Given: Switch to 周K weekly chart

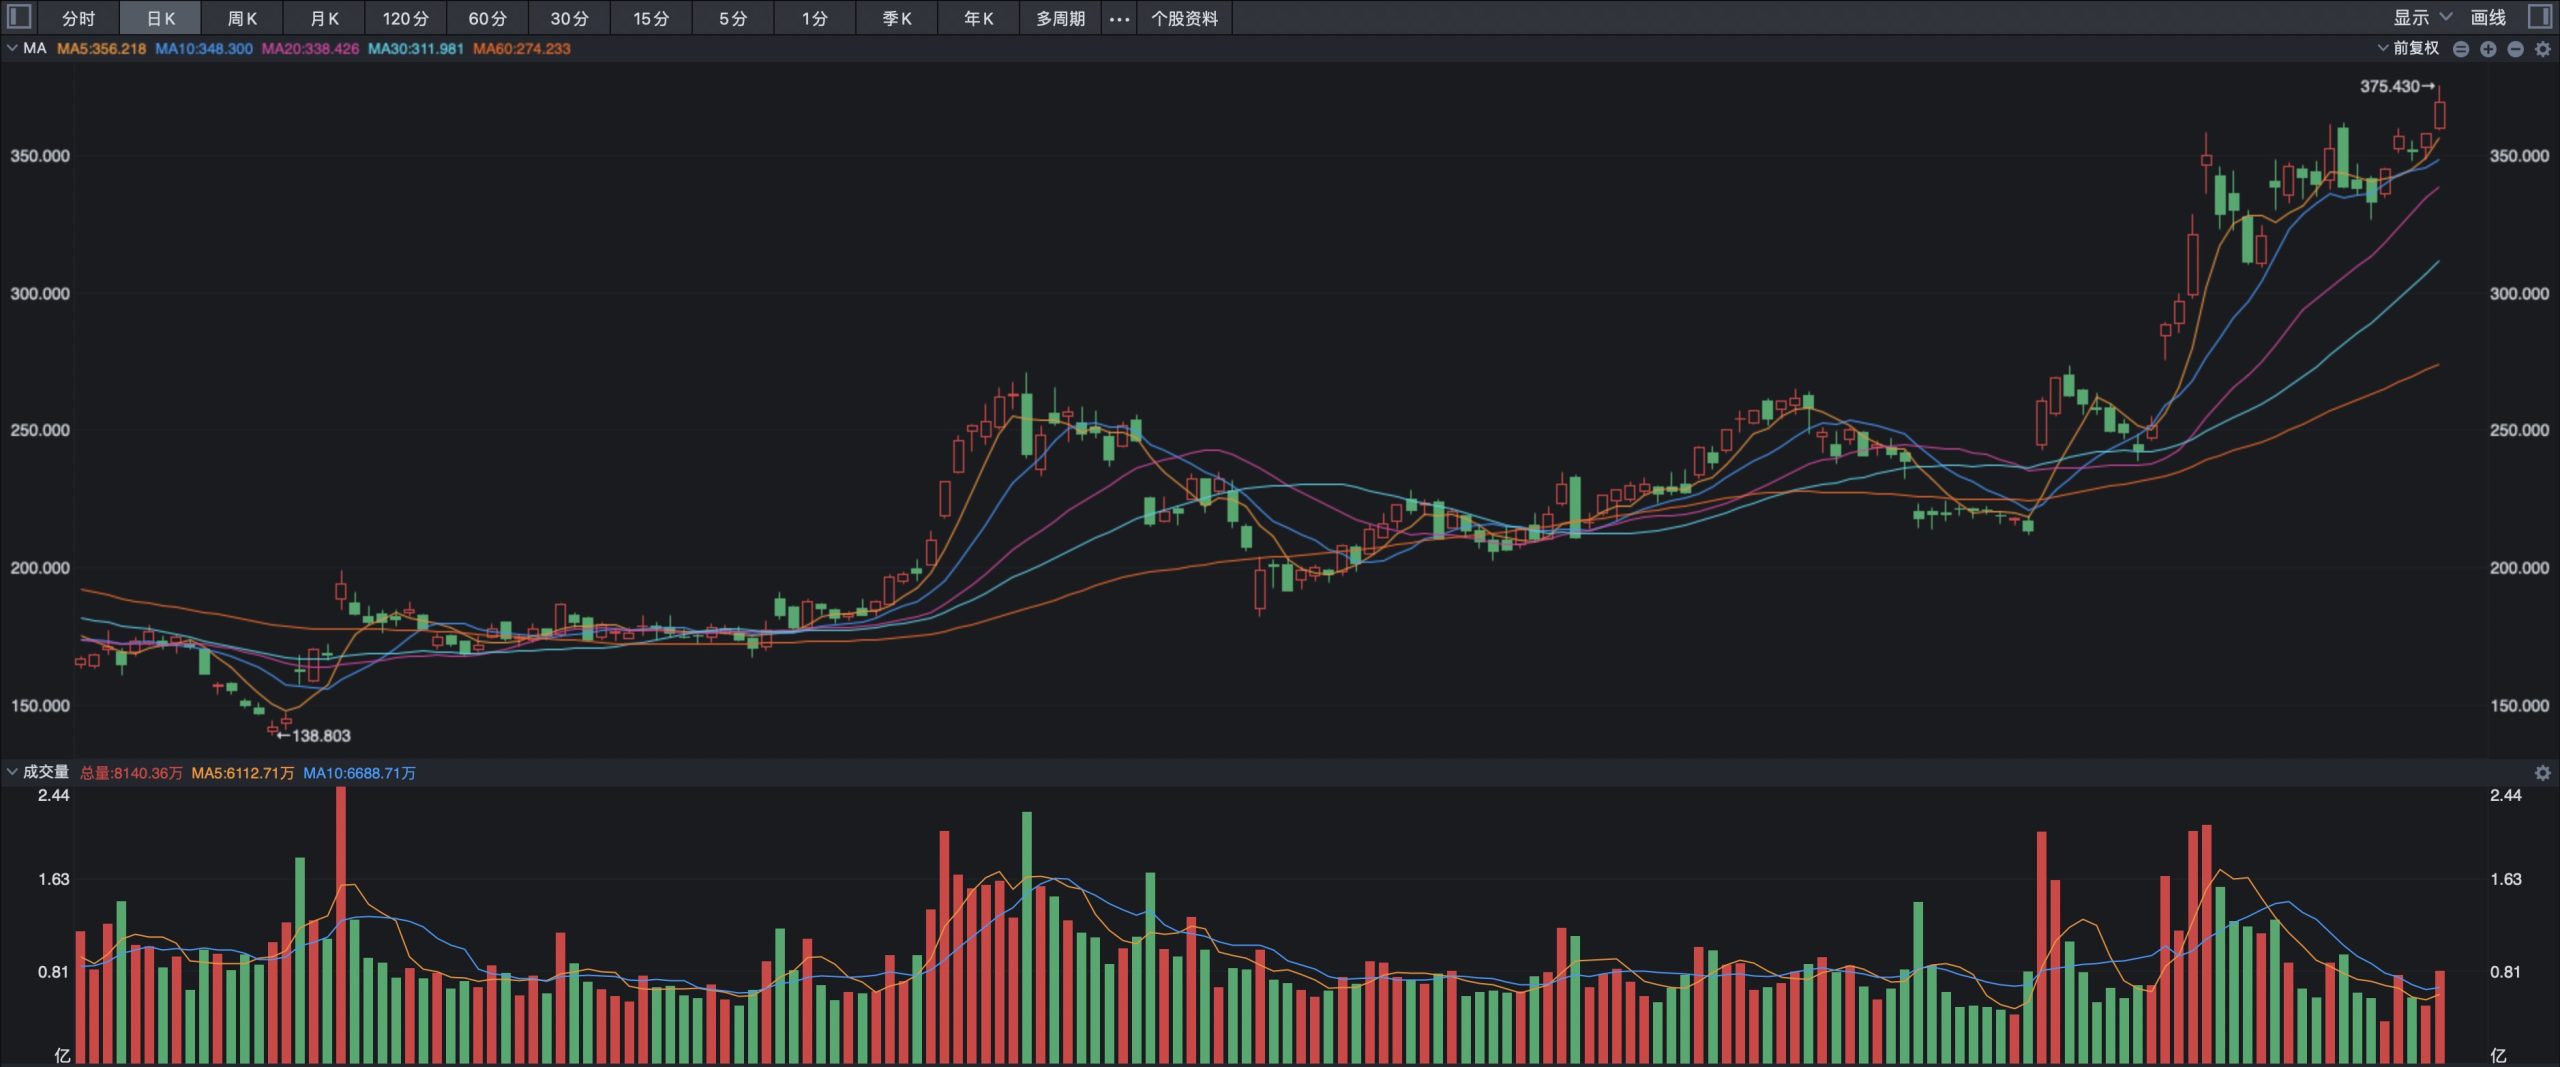Looking at the screenshot, I should point(242,18).
